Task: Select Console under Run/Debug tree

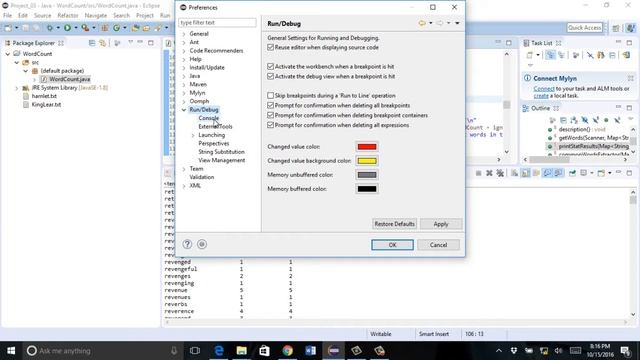Action: pyautogui.click(x=209, y=118)
